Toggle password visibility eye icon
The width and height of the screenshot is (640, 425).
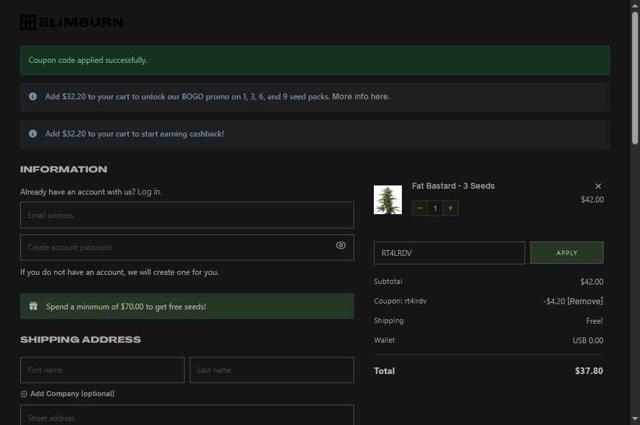click(341, 245)
